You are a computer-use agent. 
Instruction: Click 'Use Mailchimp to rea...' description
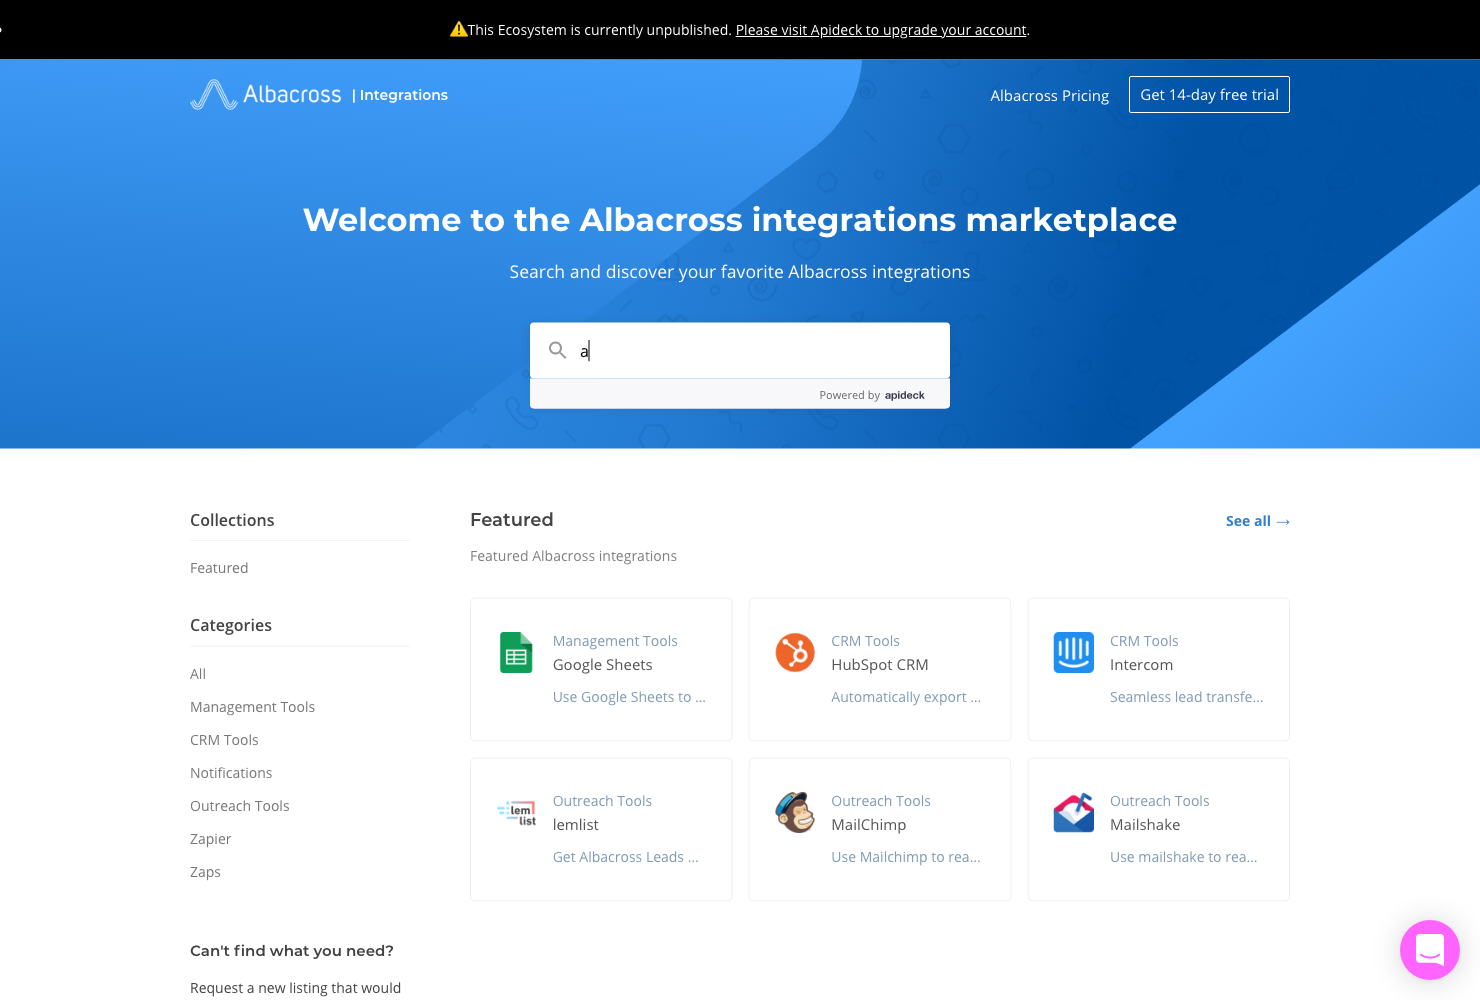click(x=906, y=857)
